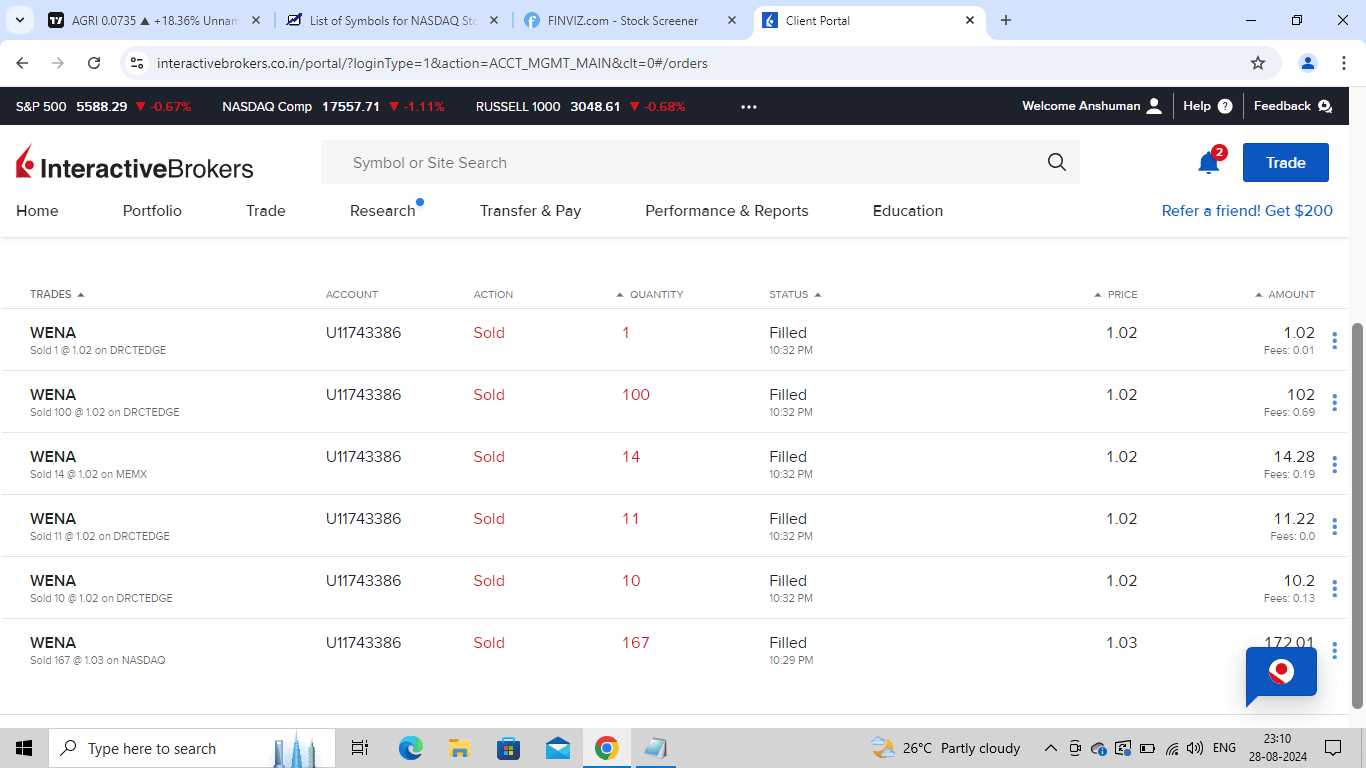Open the Feedback chat icon

point(1325,106)
